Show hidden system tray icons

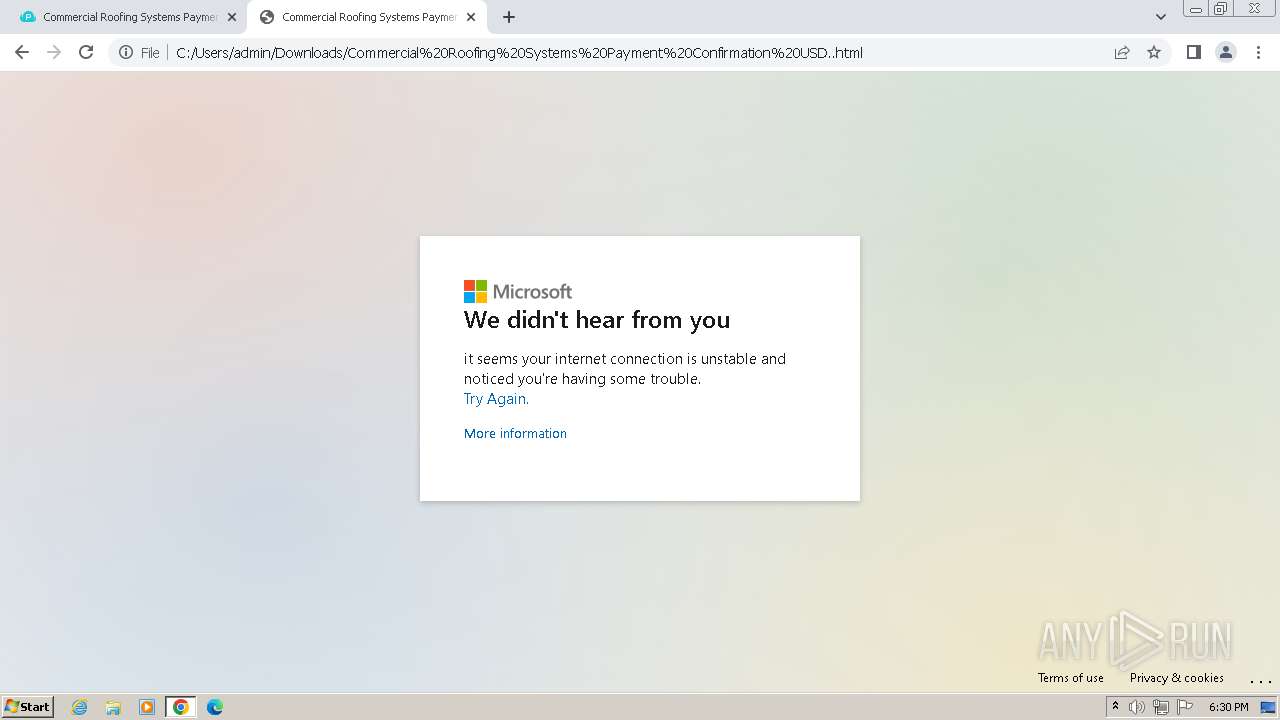(x=1115, y=707)
